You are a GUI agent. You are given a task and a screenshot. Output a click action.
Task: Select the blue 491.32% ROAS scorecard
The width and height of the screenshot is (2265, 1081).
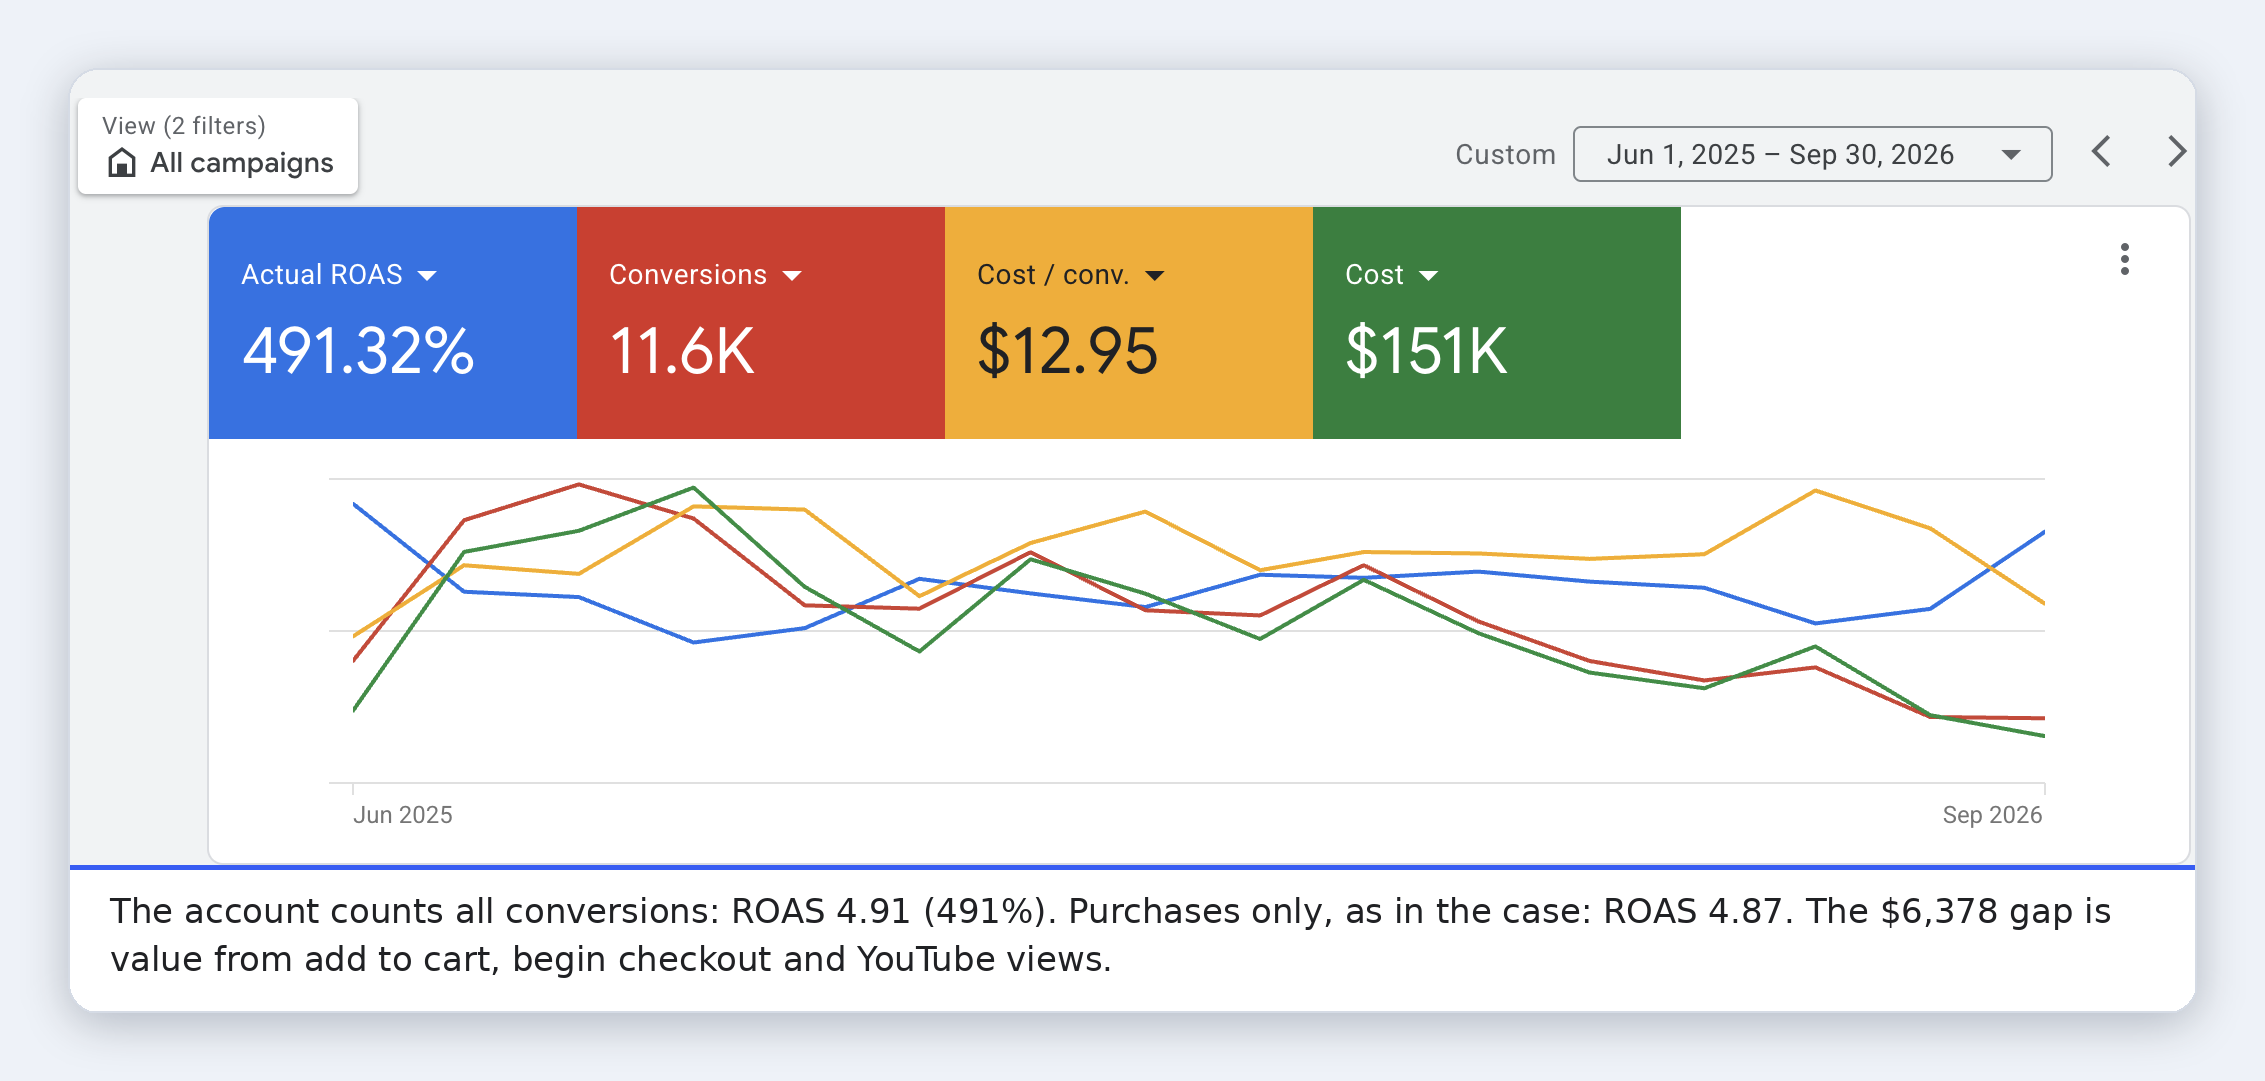[x=393, y=323]
